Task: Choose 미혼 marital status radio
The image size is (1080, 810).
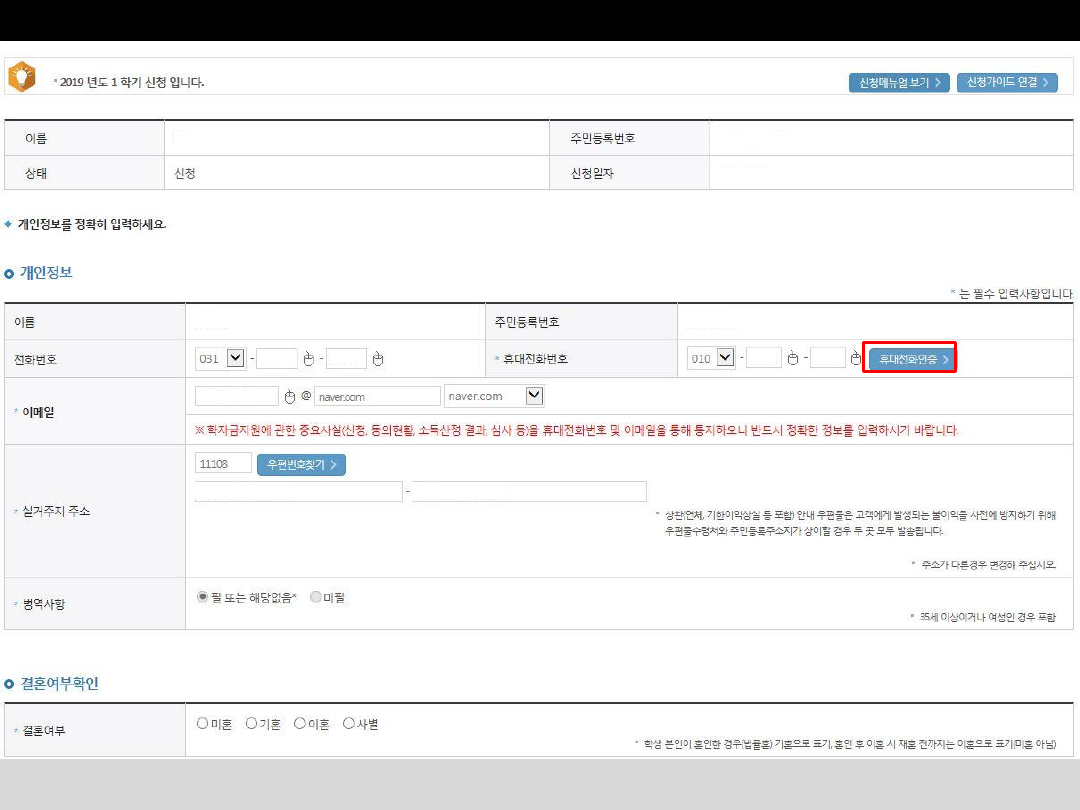Action: click(x=203, y=723)
